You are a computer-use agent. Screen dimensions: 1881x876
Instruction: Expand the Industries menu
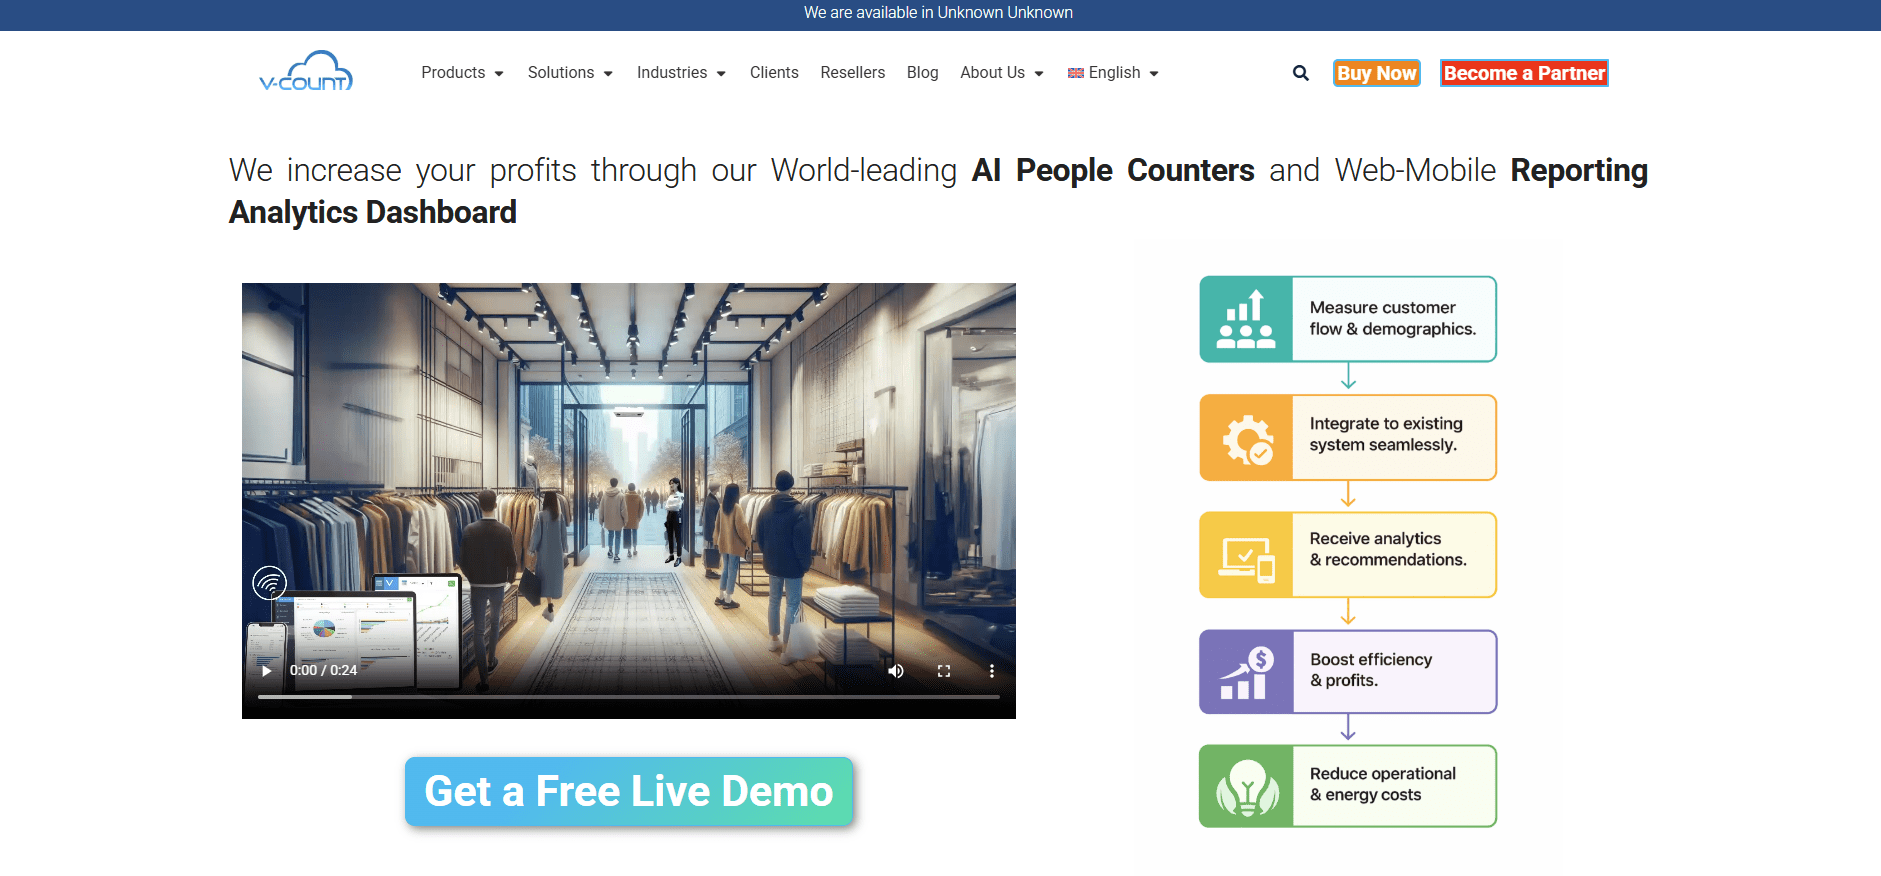pyautogui.click(x=681, y=73)
